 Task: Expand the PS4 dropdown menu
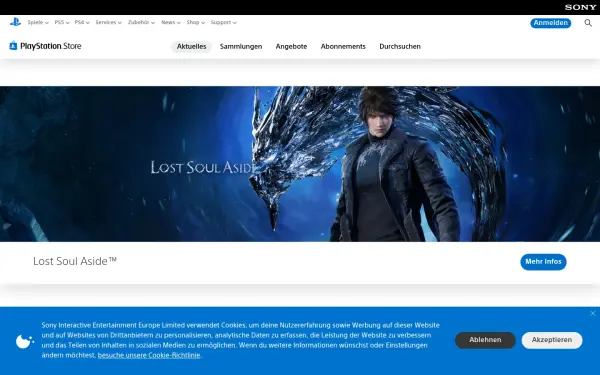(82, 23)
